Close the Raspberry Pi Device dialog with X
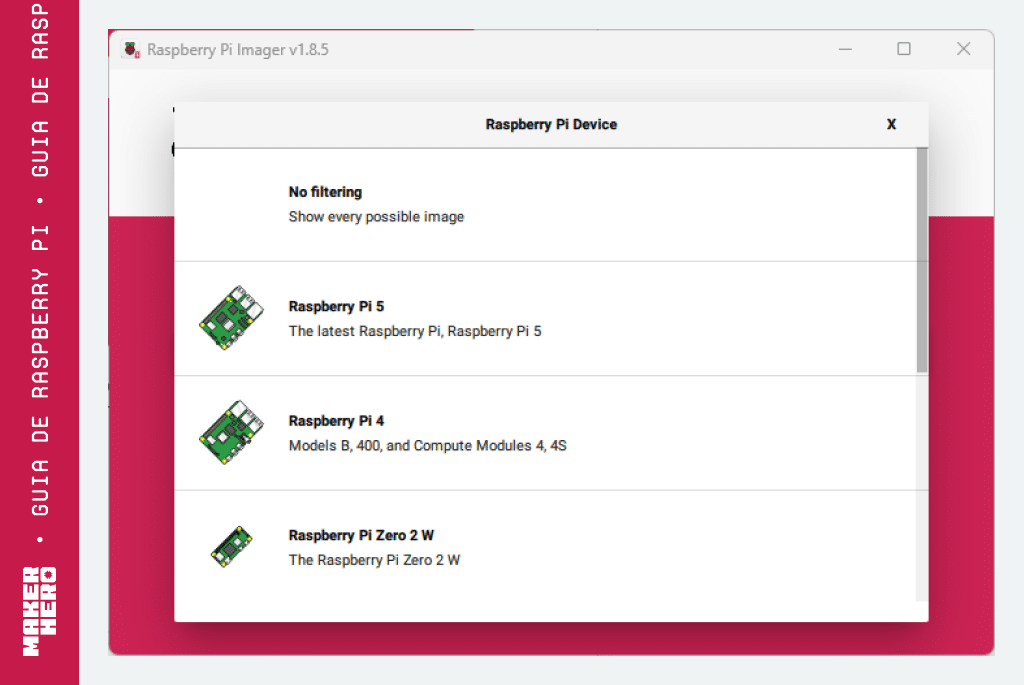Screen dimensions: 1024x685 [x=891, y=124]
